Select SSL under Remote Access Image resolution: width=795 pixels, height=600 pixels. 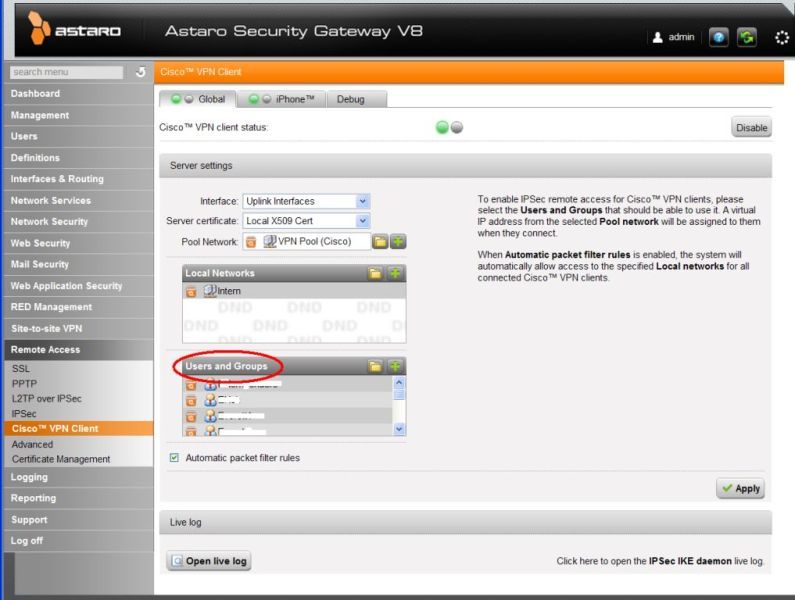tap(79, 369)
